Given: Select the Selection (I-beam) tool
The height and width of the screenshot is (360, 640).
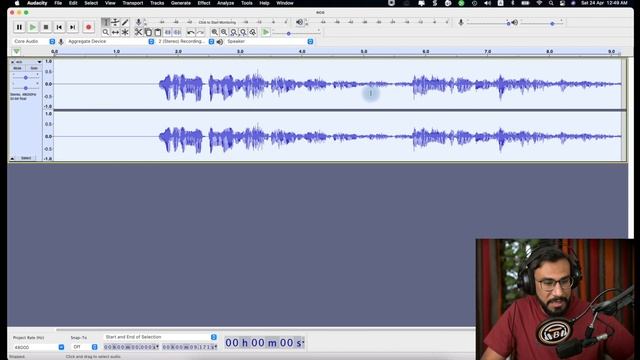Looking at the screenshot, I should 106,22.
